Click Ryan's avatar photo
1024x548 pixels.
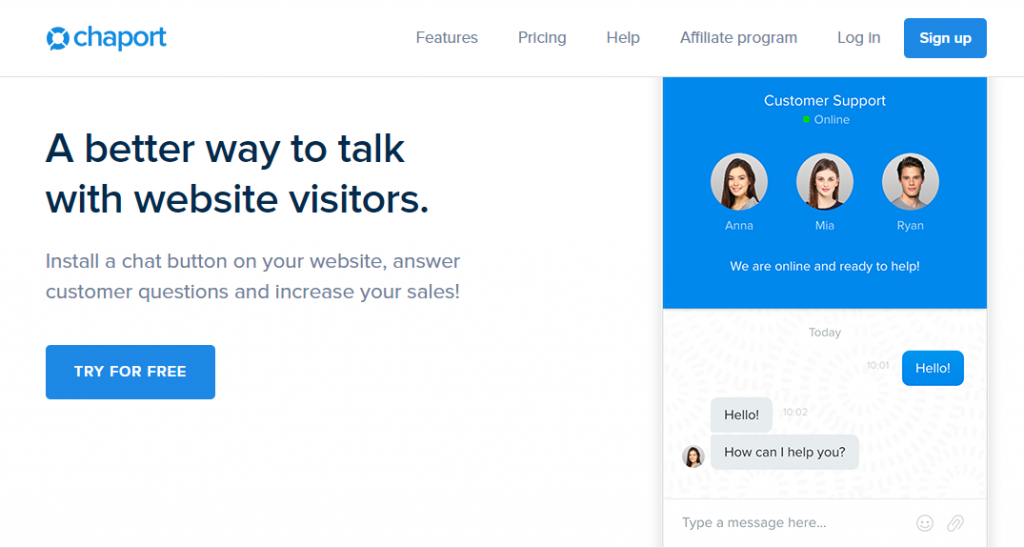[x=910, y=182]
